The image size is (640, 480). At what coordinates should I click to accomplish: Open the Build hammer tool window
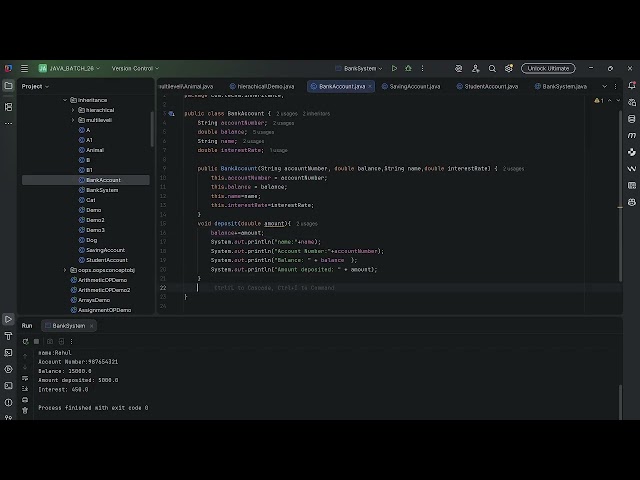pyautogui.click(x=8, y=336)
